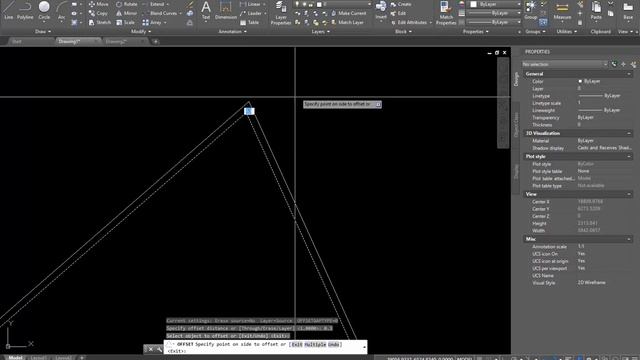Click the Blend Curves tool

(x=160, y=13)
